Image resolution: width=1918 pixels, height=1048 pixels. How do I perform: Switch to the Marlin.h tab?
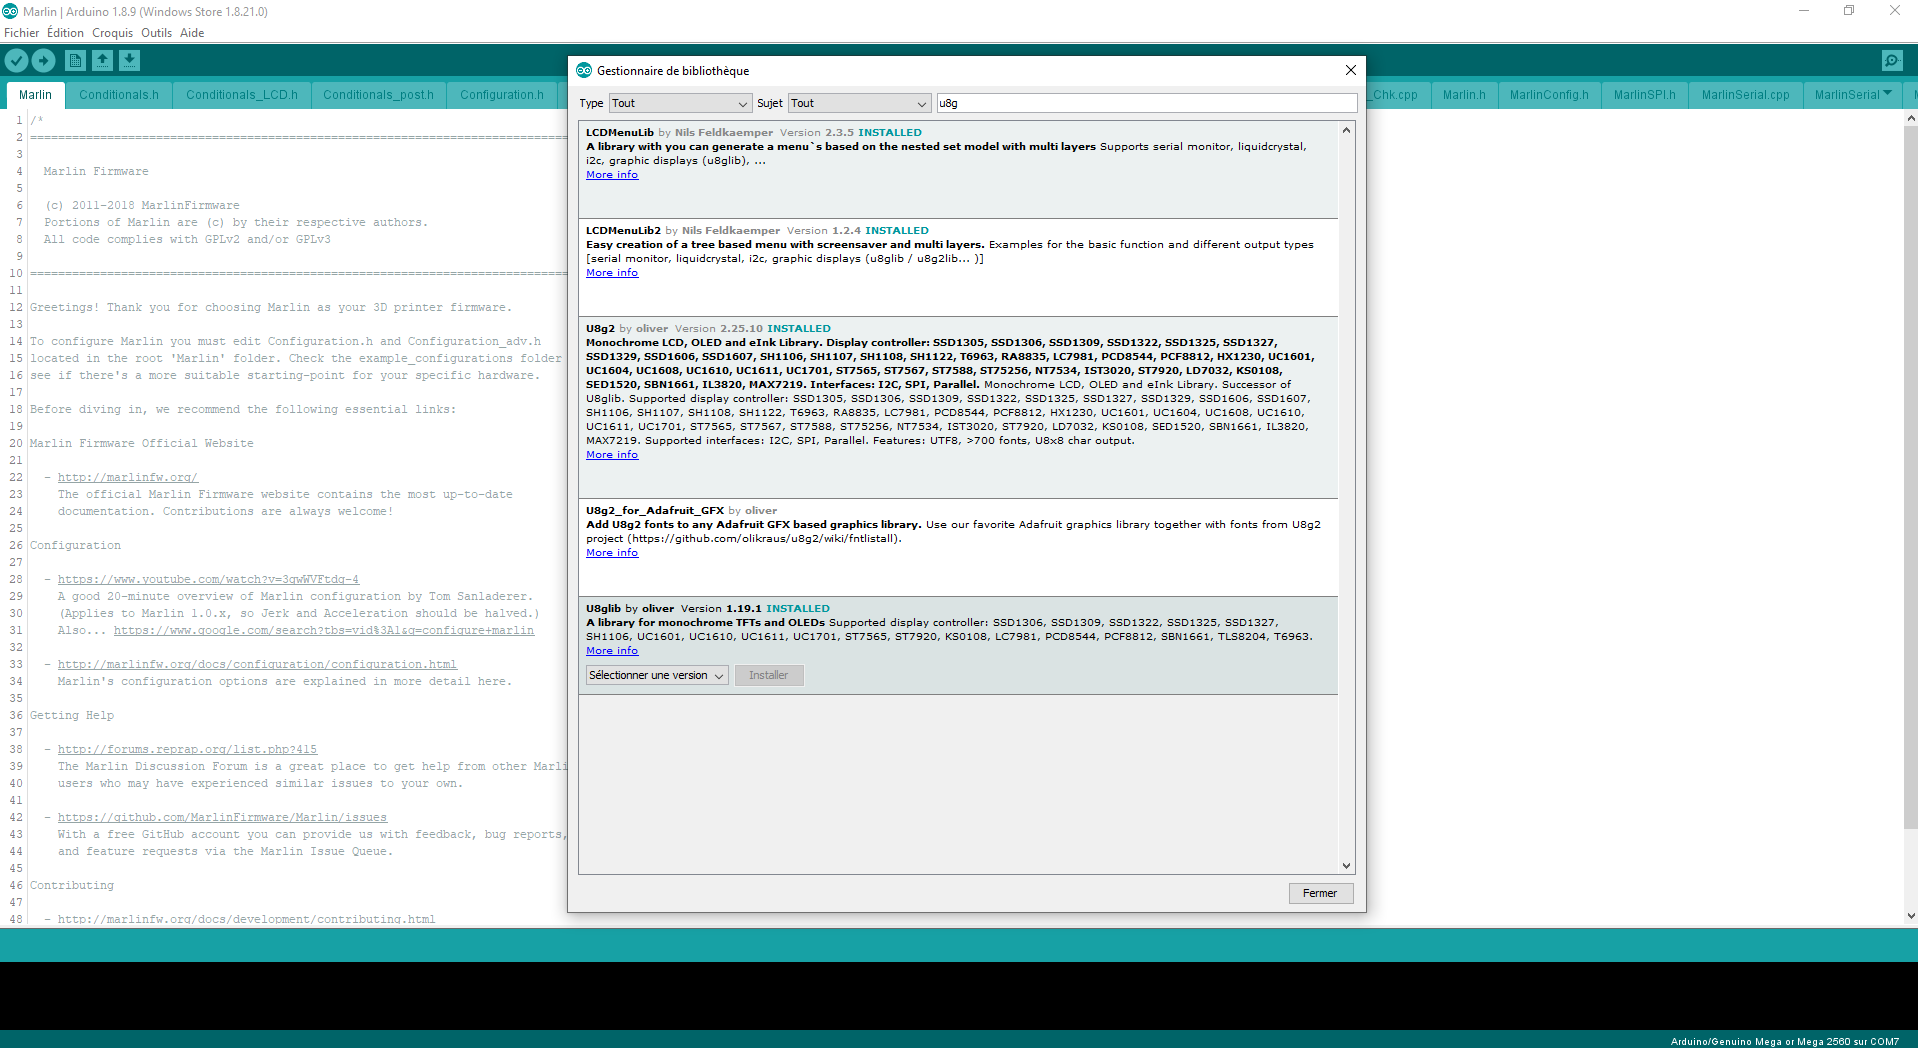tap(1464, 95)
